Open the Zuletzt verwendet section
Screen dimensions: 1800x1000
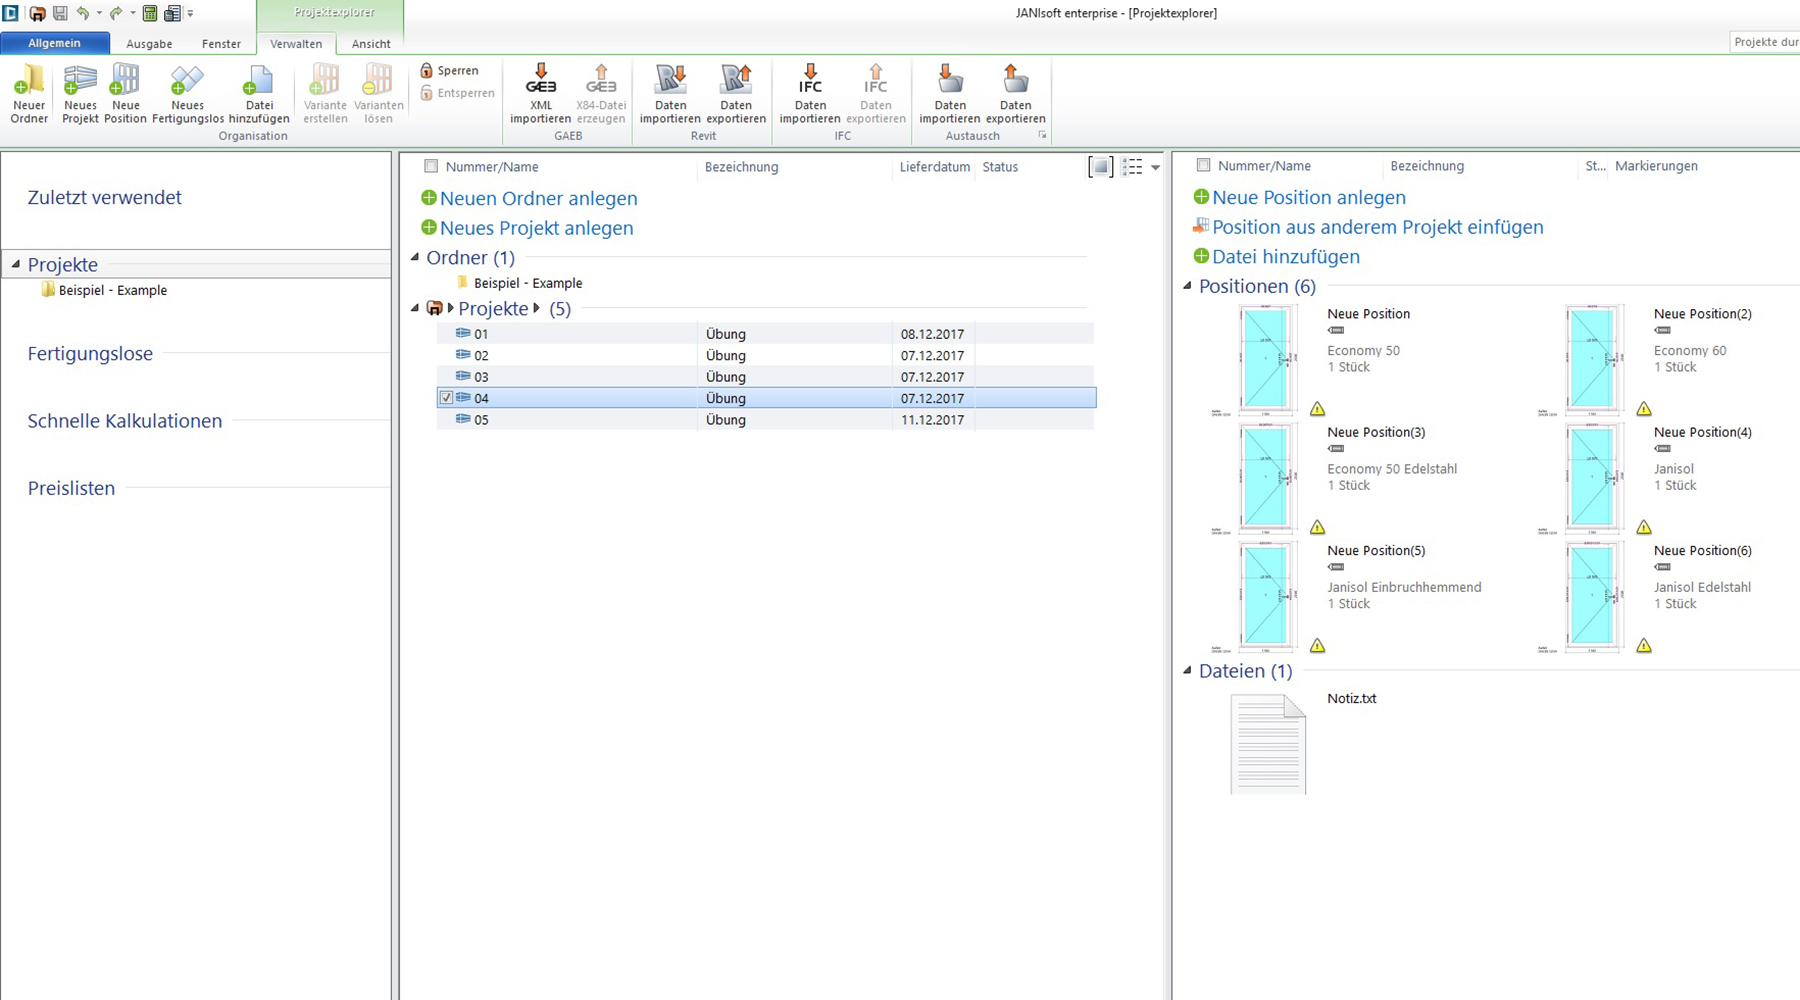coord(105,197)
